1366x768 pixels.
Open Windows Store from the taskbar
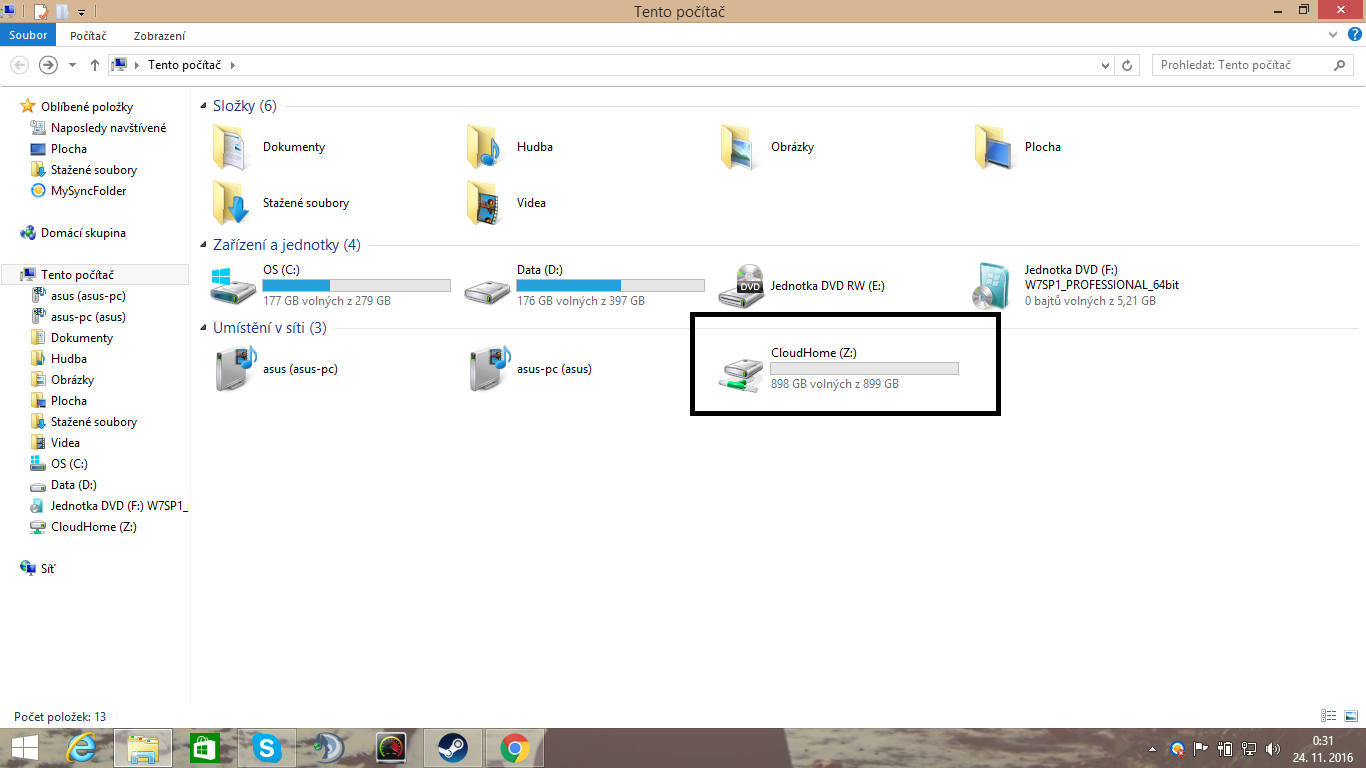point(205,748)
